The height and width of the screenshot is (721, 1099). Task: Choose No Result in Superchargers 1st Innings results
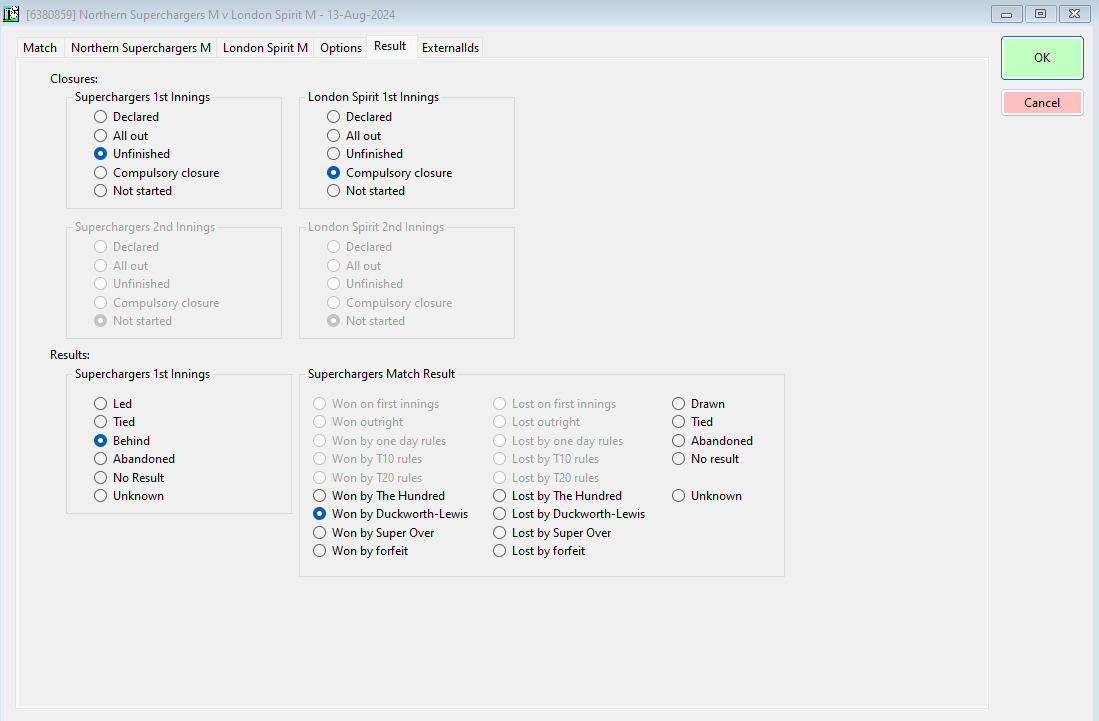[129, 478]
